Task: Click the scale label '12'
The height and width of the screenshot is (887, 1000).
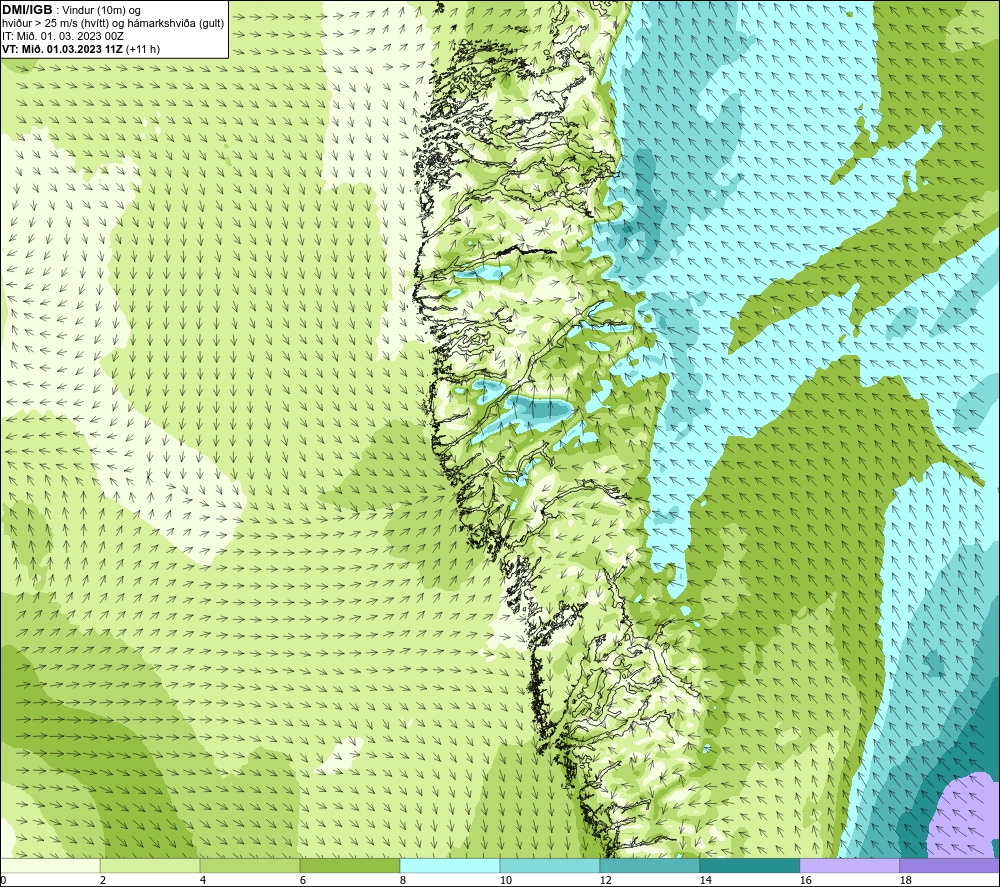Action: [x=605, y=880]
